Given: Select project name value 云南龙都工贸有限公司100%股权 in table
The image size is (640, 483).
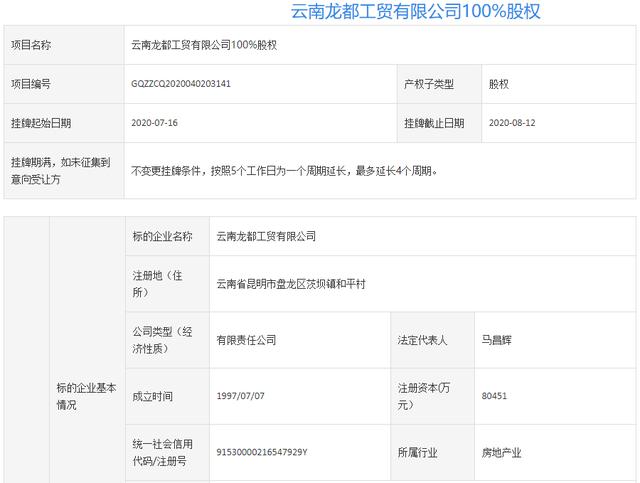Looking at the screenshot, I should click(x=204, y=45).
